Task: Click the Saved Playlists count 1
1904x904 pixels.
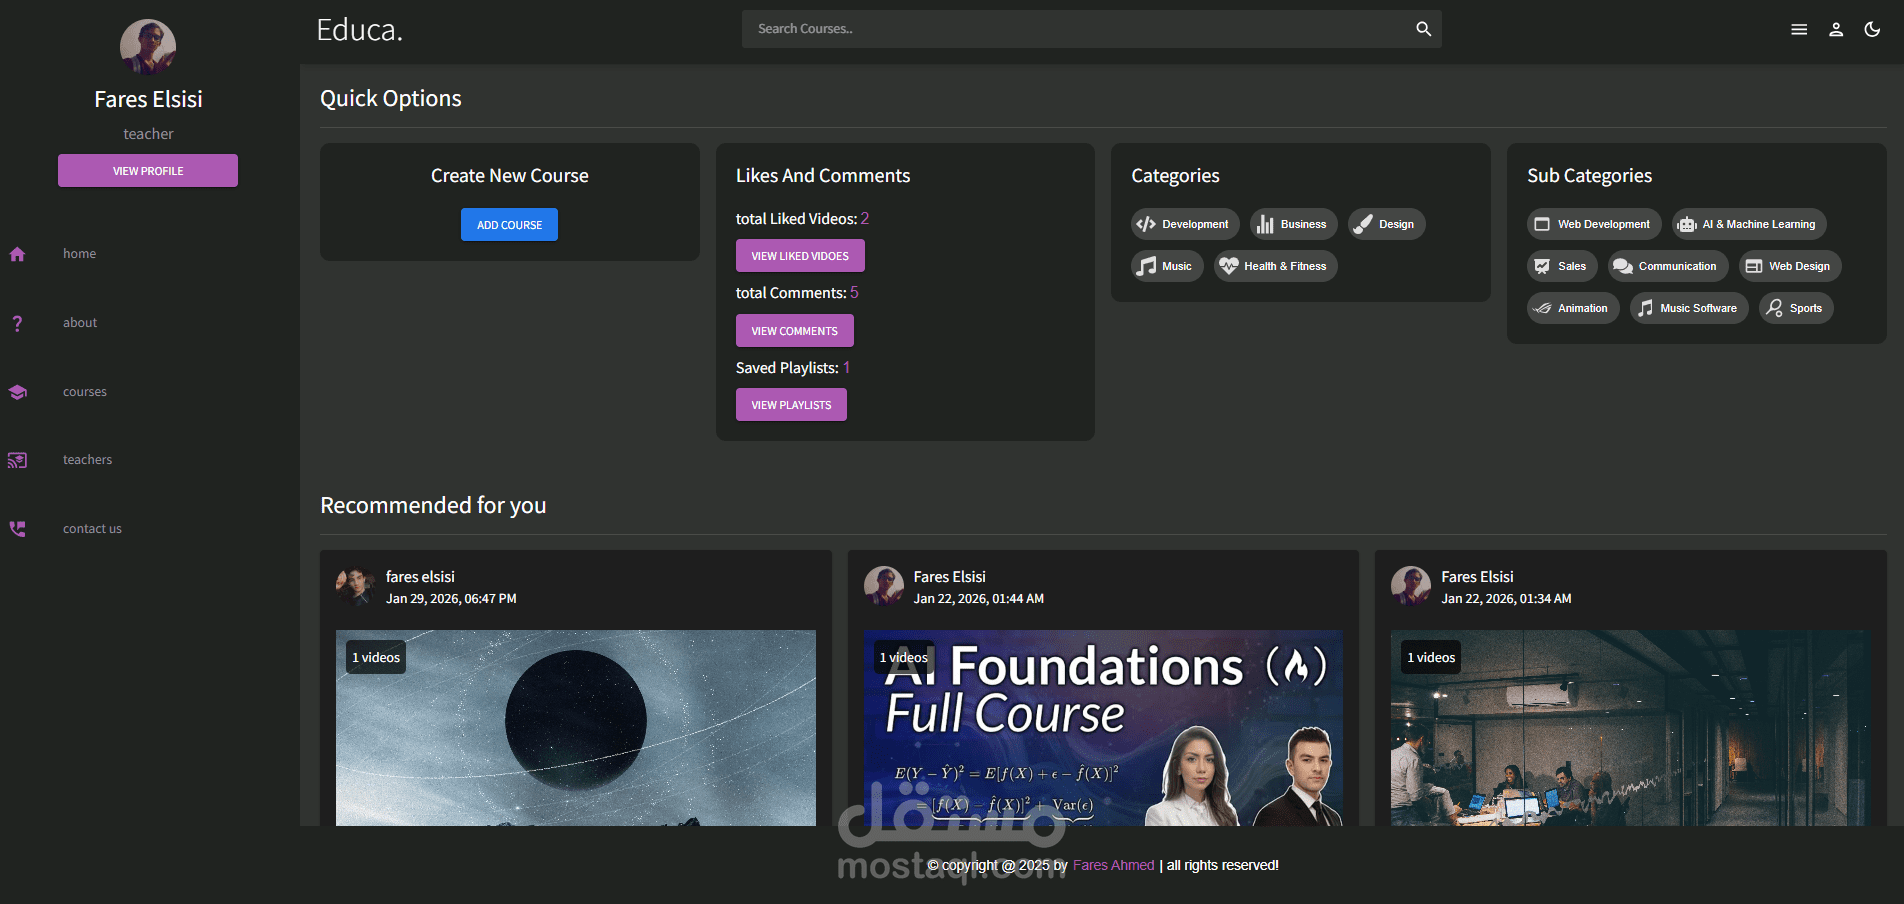Action: pos(846,367)
